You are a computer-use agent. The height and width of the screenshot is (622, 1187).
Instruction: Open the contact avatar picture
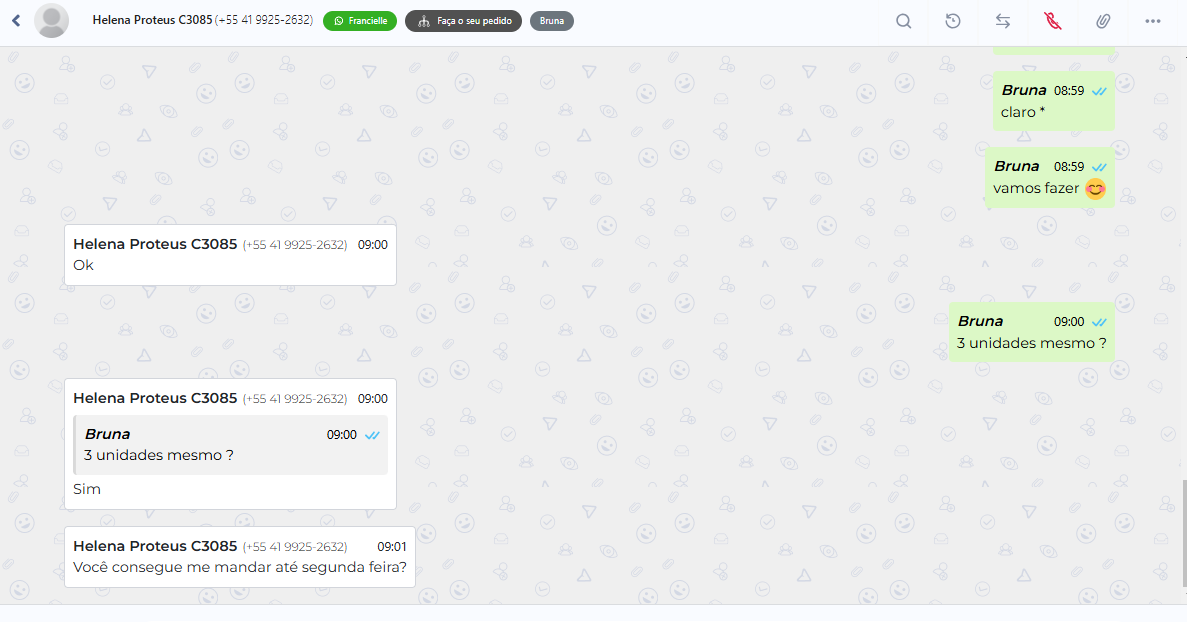click(51, 20)
